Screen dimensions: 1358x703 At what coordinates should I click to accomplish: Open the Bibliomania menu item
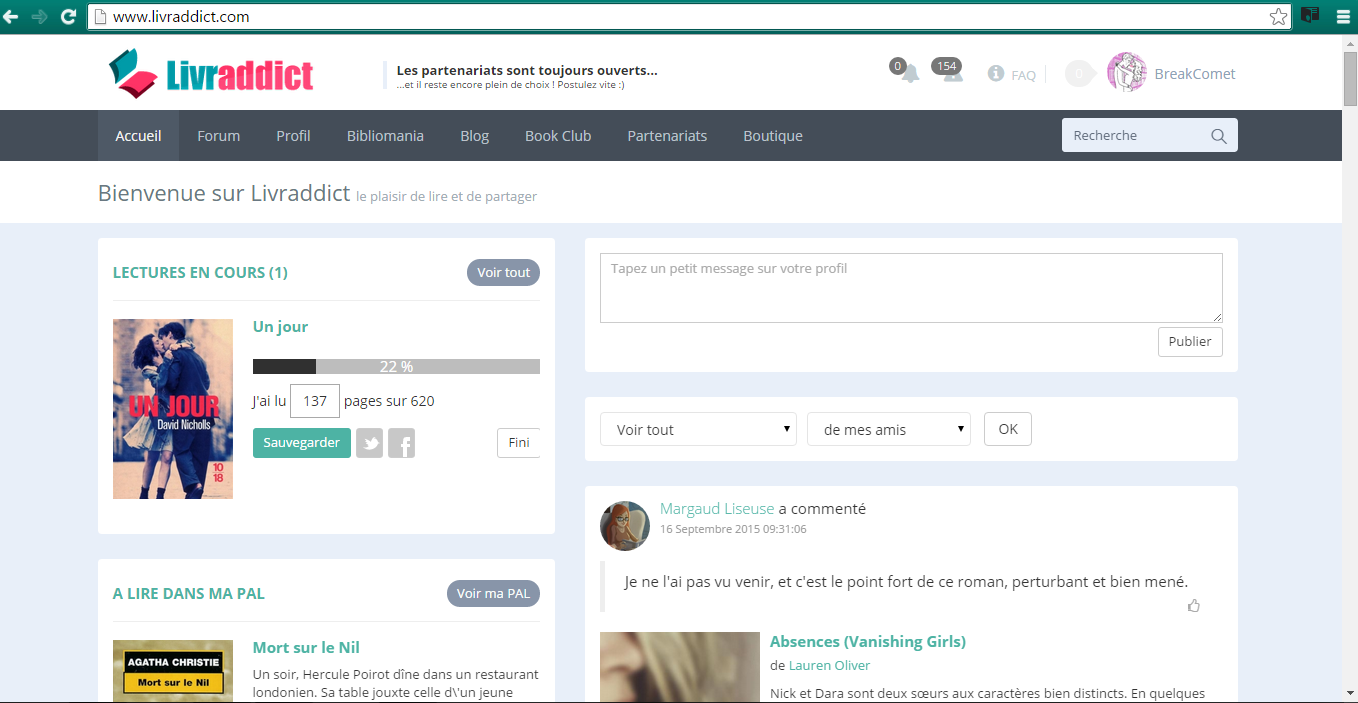pyautogui.click(x=385, y=136)
